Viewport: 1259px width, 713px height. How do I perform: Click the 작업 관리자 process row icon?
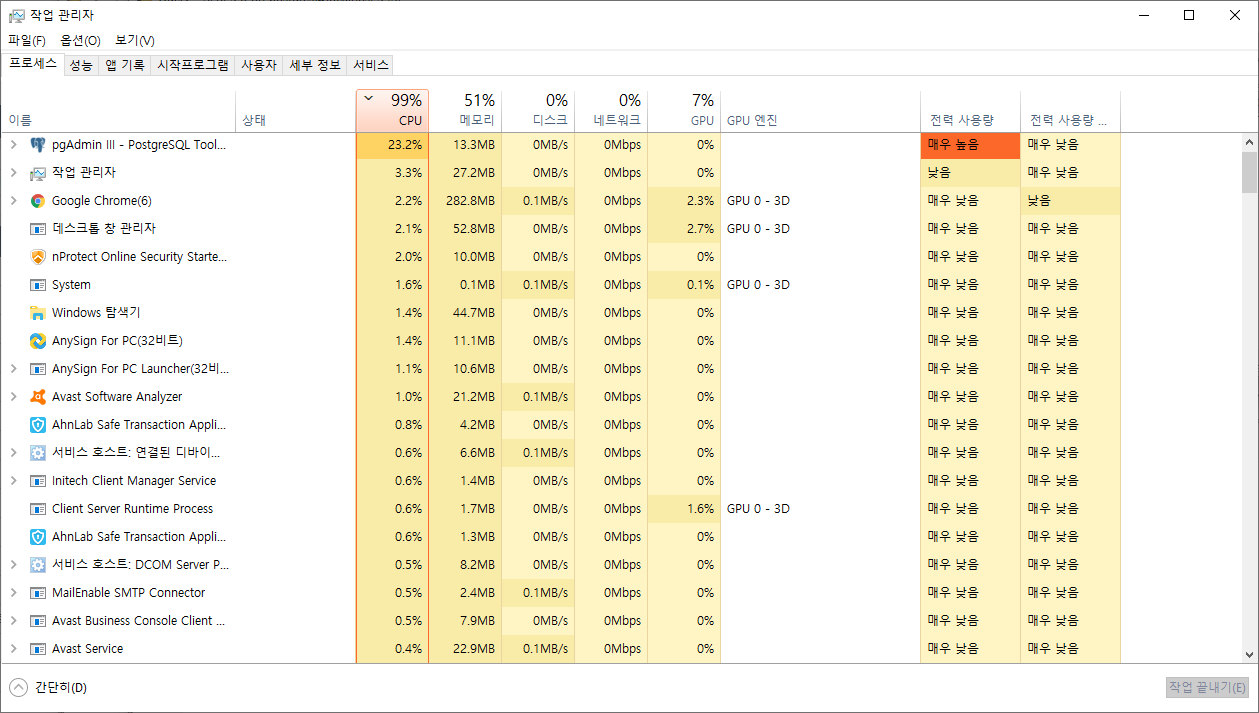tap(38, 173)
